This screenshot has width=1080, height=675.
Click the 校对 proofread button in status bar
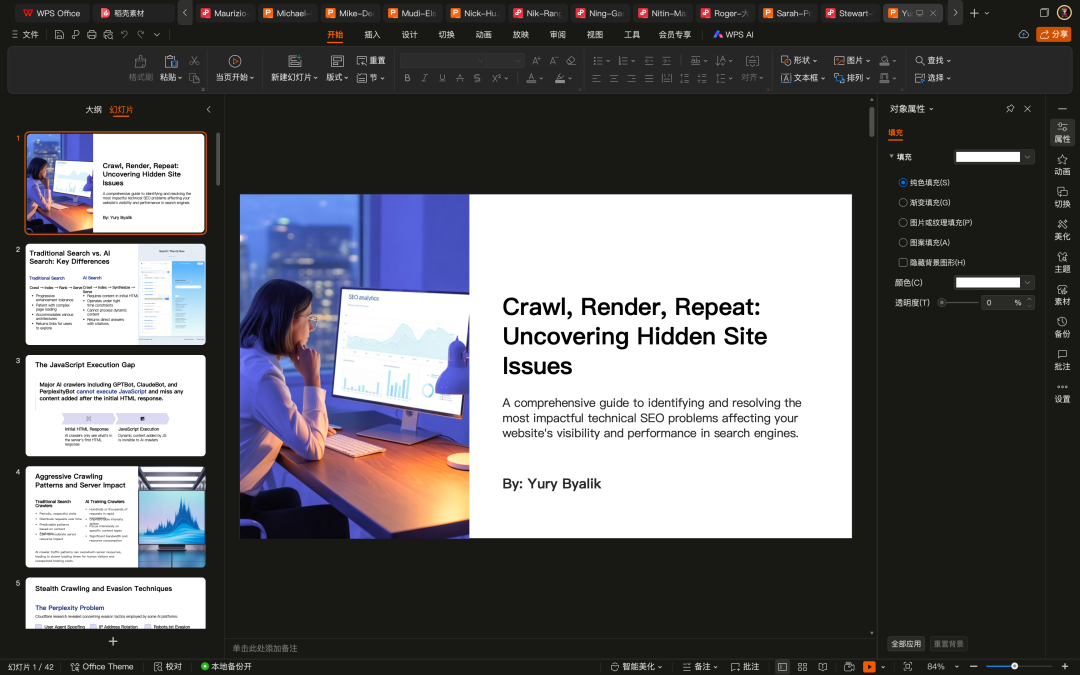[x=168, y=667]
